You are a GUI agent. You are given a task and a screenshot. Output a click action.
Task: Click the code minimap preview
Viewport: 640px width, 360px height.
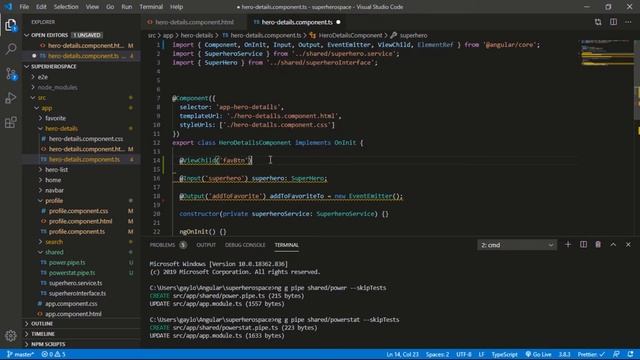[x=606, y=53]
